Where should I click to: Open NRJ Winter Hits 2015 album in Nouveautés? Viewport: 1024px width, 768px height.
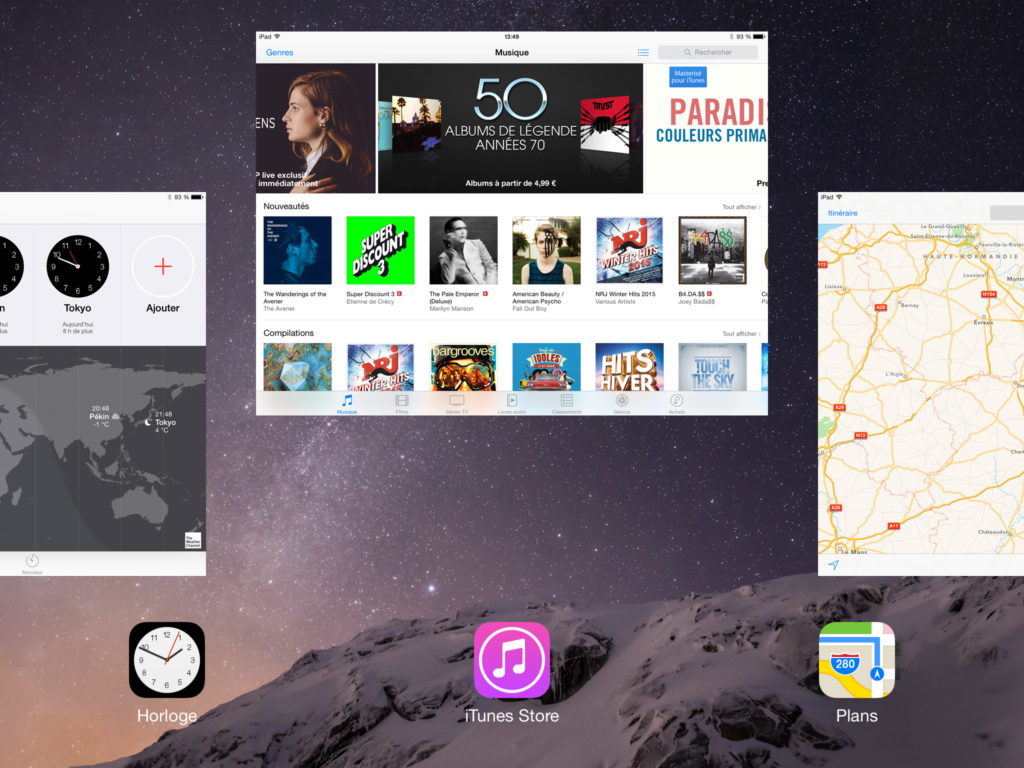coord(629,250)
